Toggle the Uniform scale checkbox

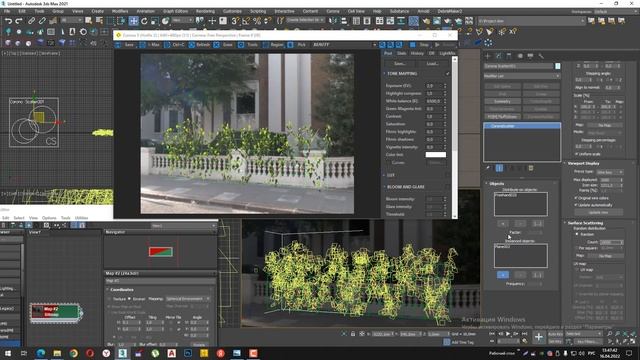point(577,154)
